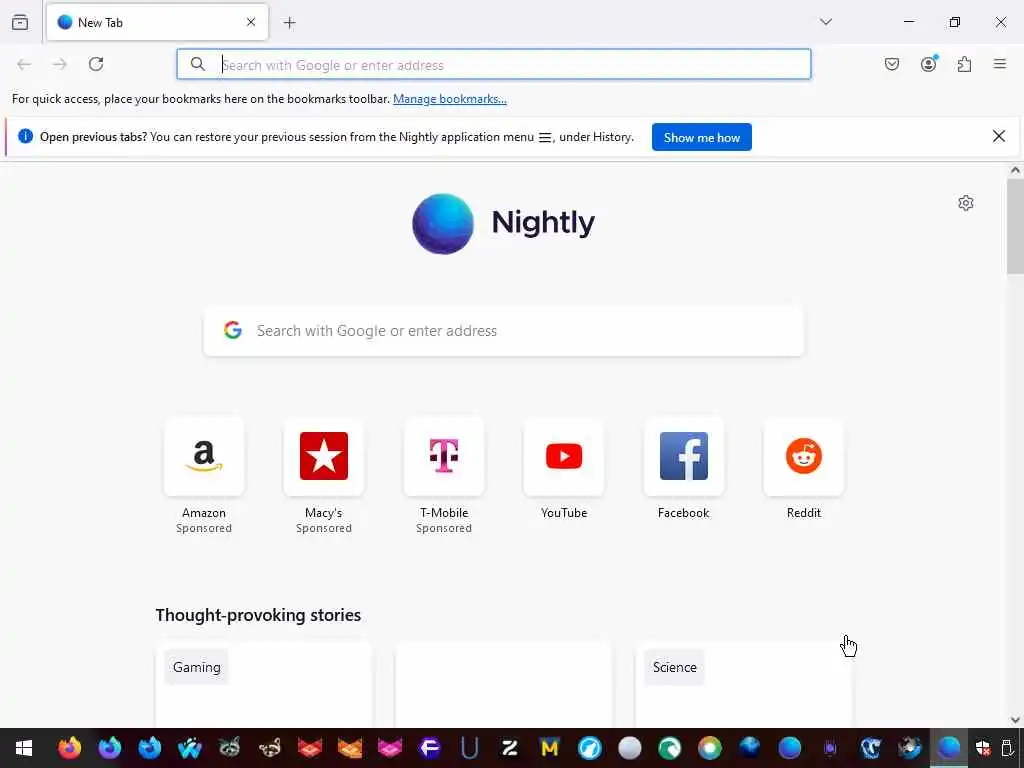Click the vertical page scrollbar thumb
Screen dimensions: 1024x768
(x=1015, y=227)
